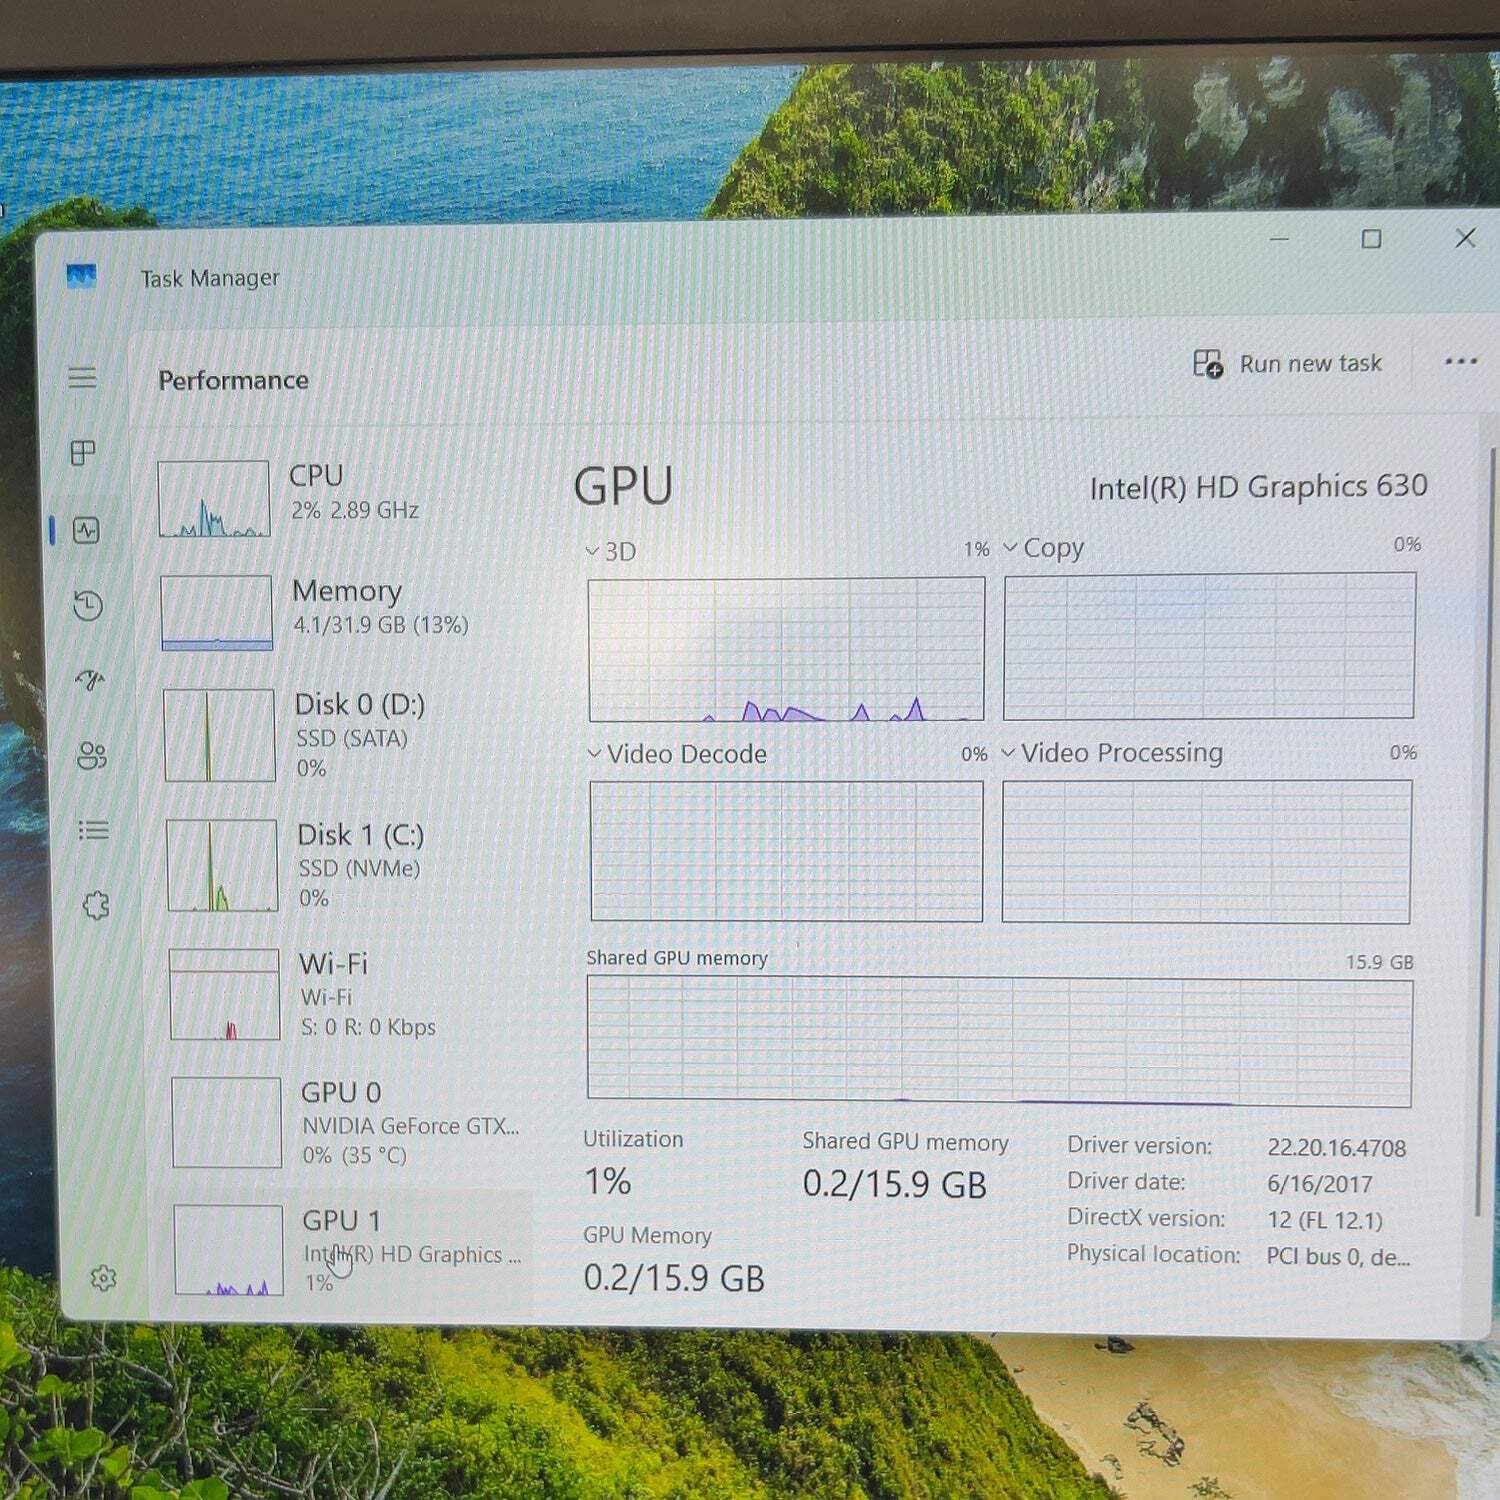1500x1500 pixels.
Task: Click the Copy engine usage graph
Action: click(x=1209, y=646)
